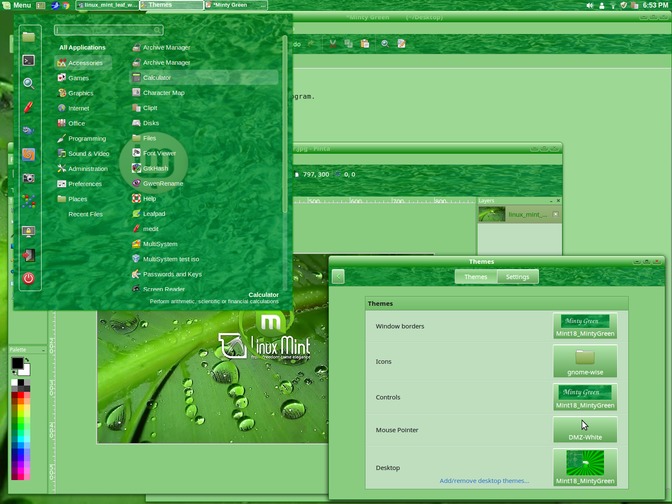The height and width of the screenshot is (504, 672).
Task: Click the back arrow in Themes window
Action: pyautogui.click(x=338, y=276)
